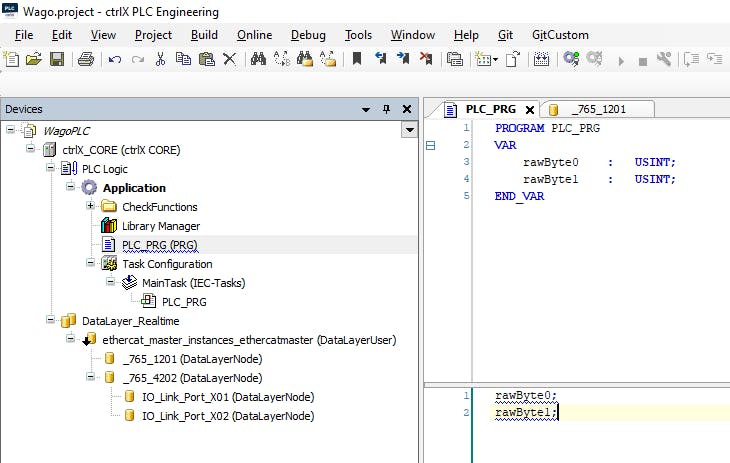Image resolution: width=730 pixels, height=463 pixels.
Task: Click the Start (play) toolbar icon
Action: 621,61
